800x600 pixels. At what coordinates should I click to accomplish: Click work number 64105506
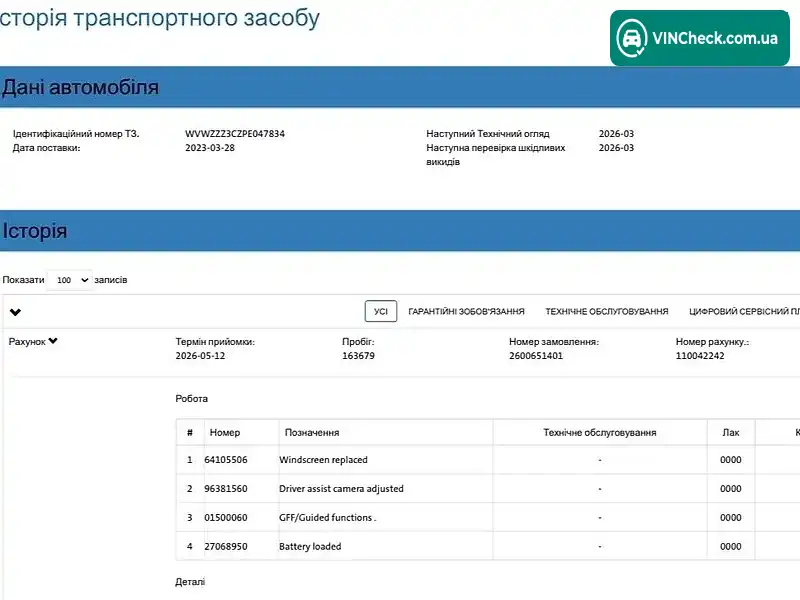(226, 460)
